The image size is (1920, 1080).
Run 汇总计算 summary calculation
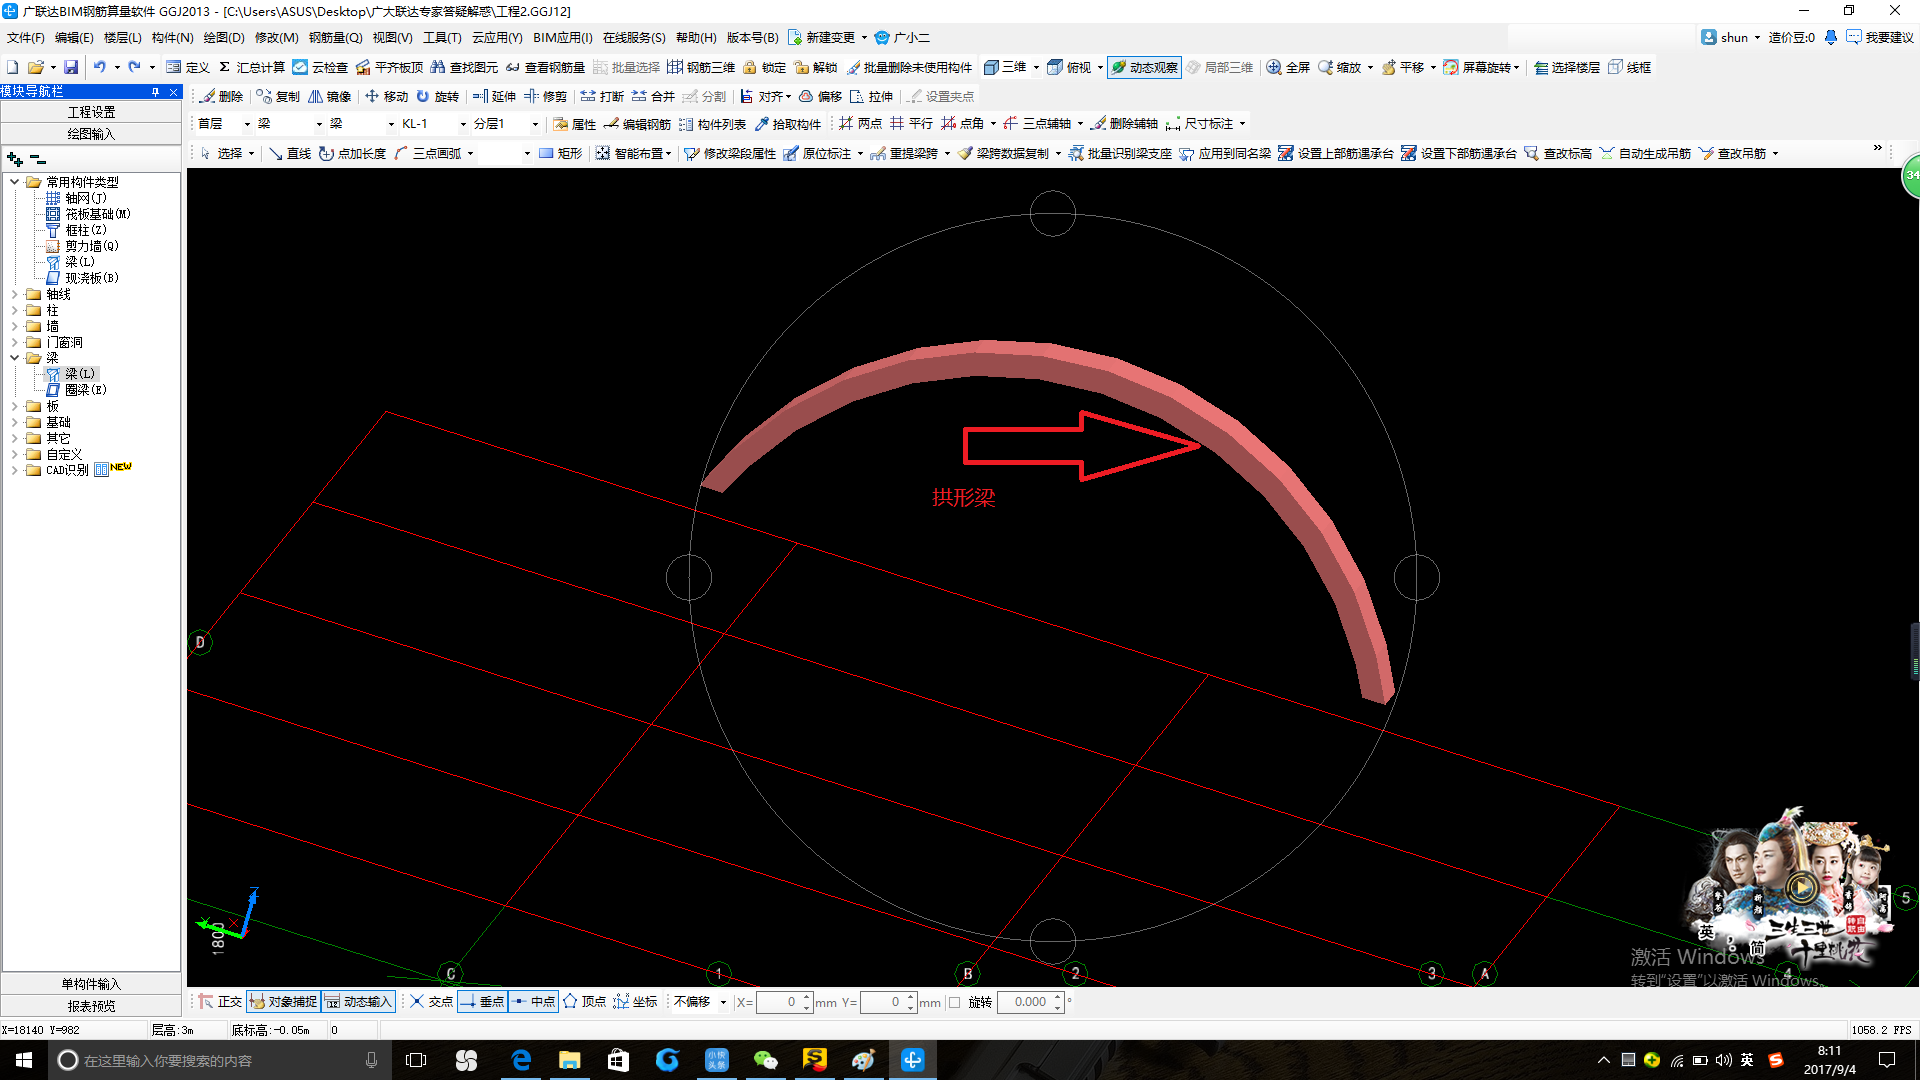tap(251, 67)
